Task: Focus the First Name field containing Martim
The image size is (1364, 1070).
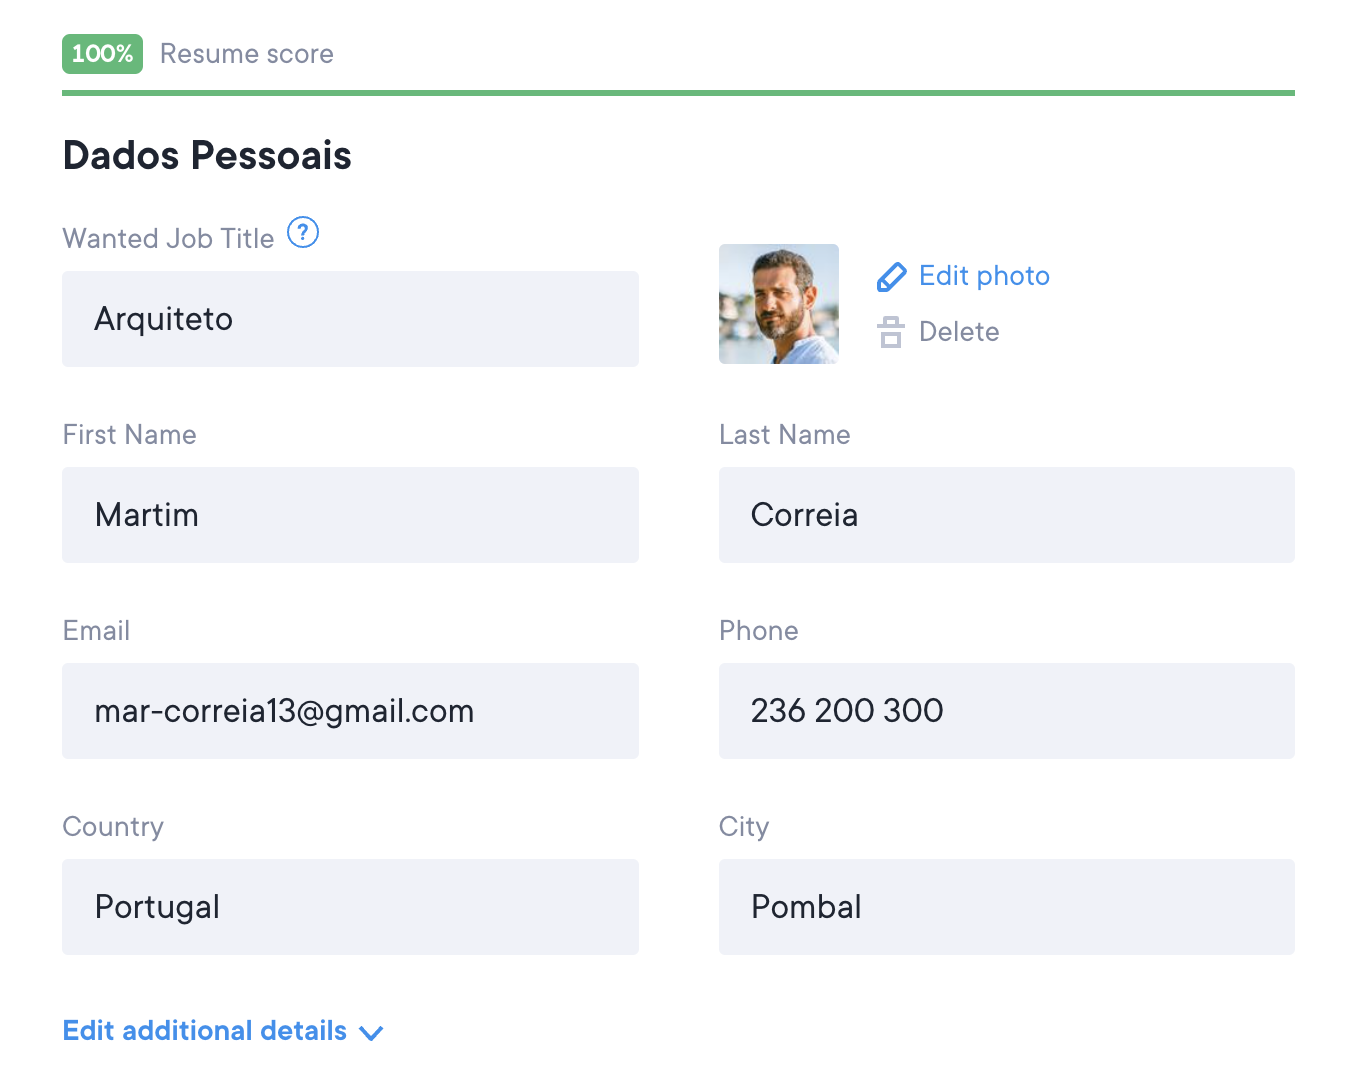Action: pos(350,515)
